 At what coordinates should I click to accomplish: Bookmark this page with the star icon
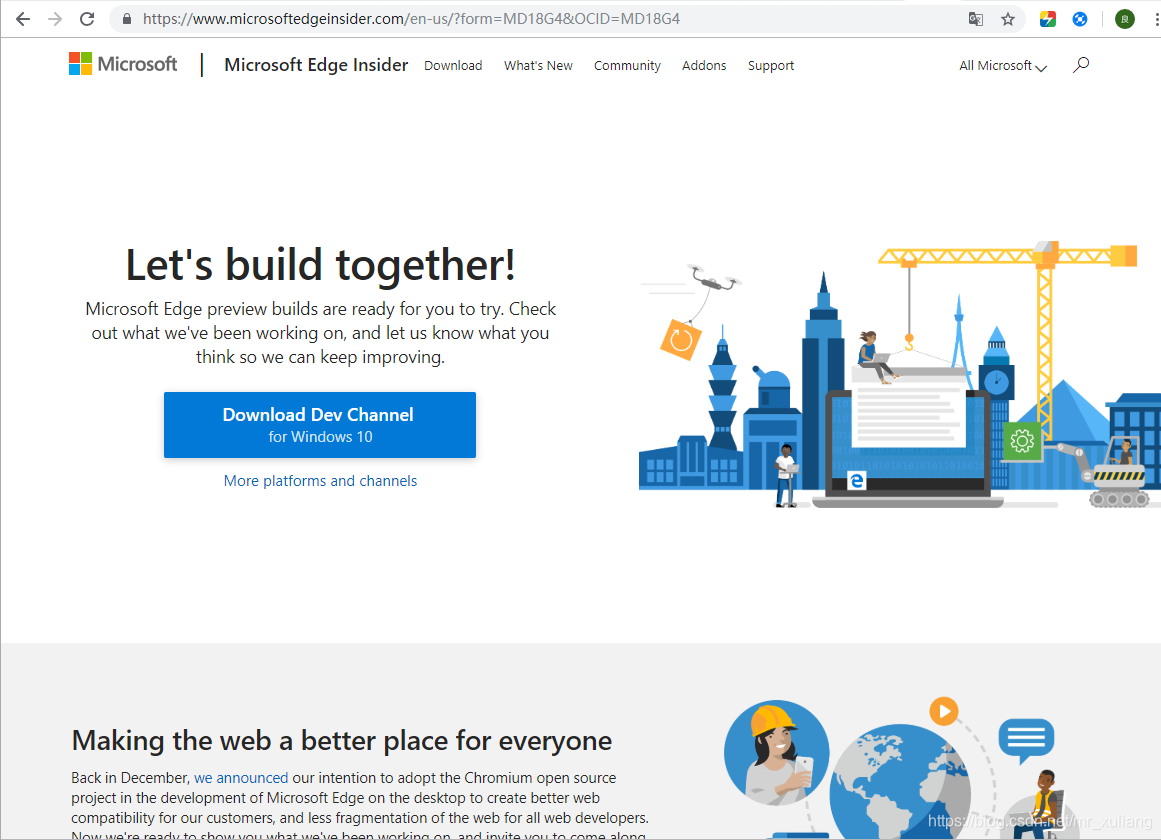(x=1008, y=19)
